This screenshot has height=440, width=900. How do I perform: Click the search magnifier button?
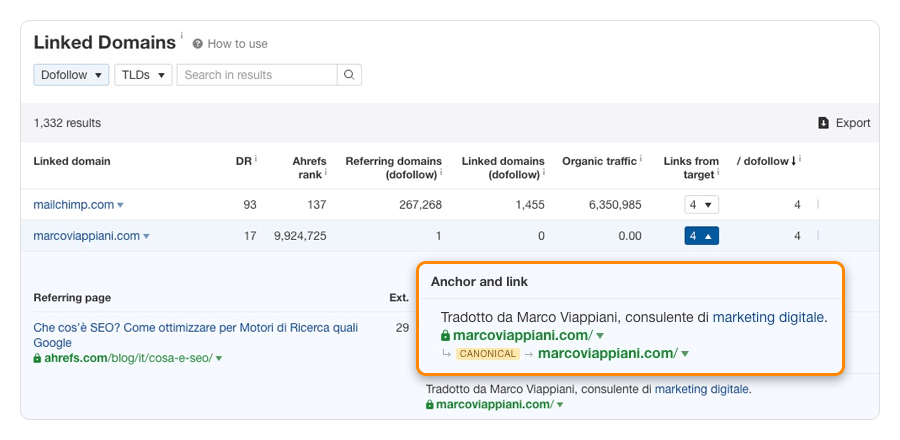pos(349,75)
